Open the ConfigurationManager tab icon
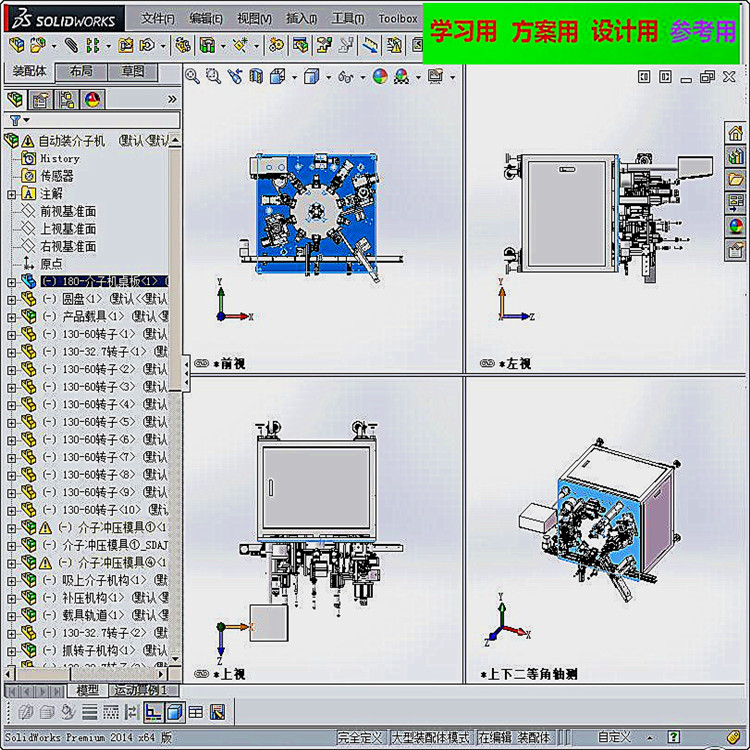The height and width of the screenshot is (750, 750). pyautogui.click(x=66, y=100)
